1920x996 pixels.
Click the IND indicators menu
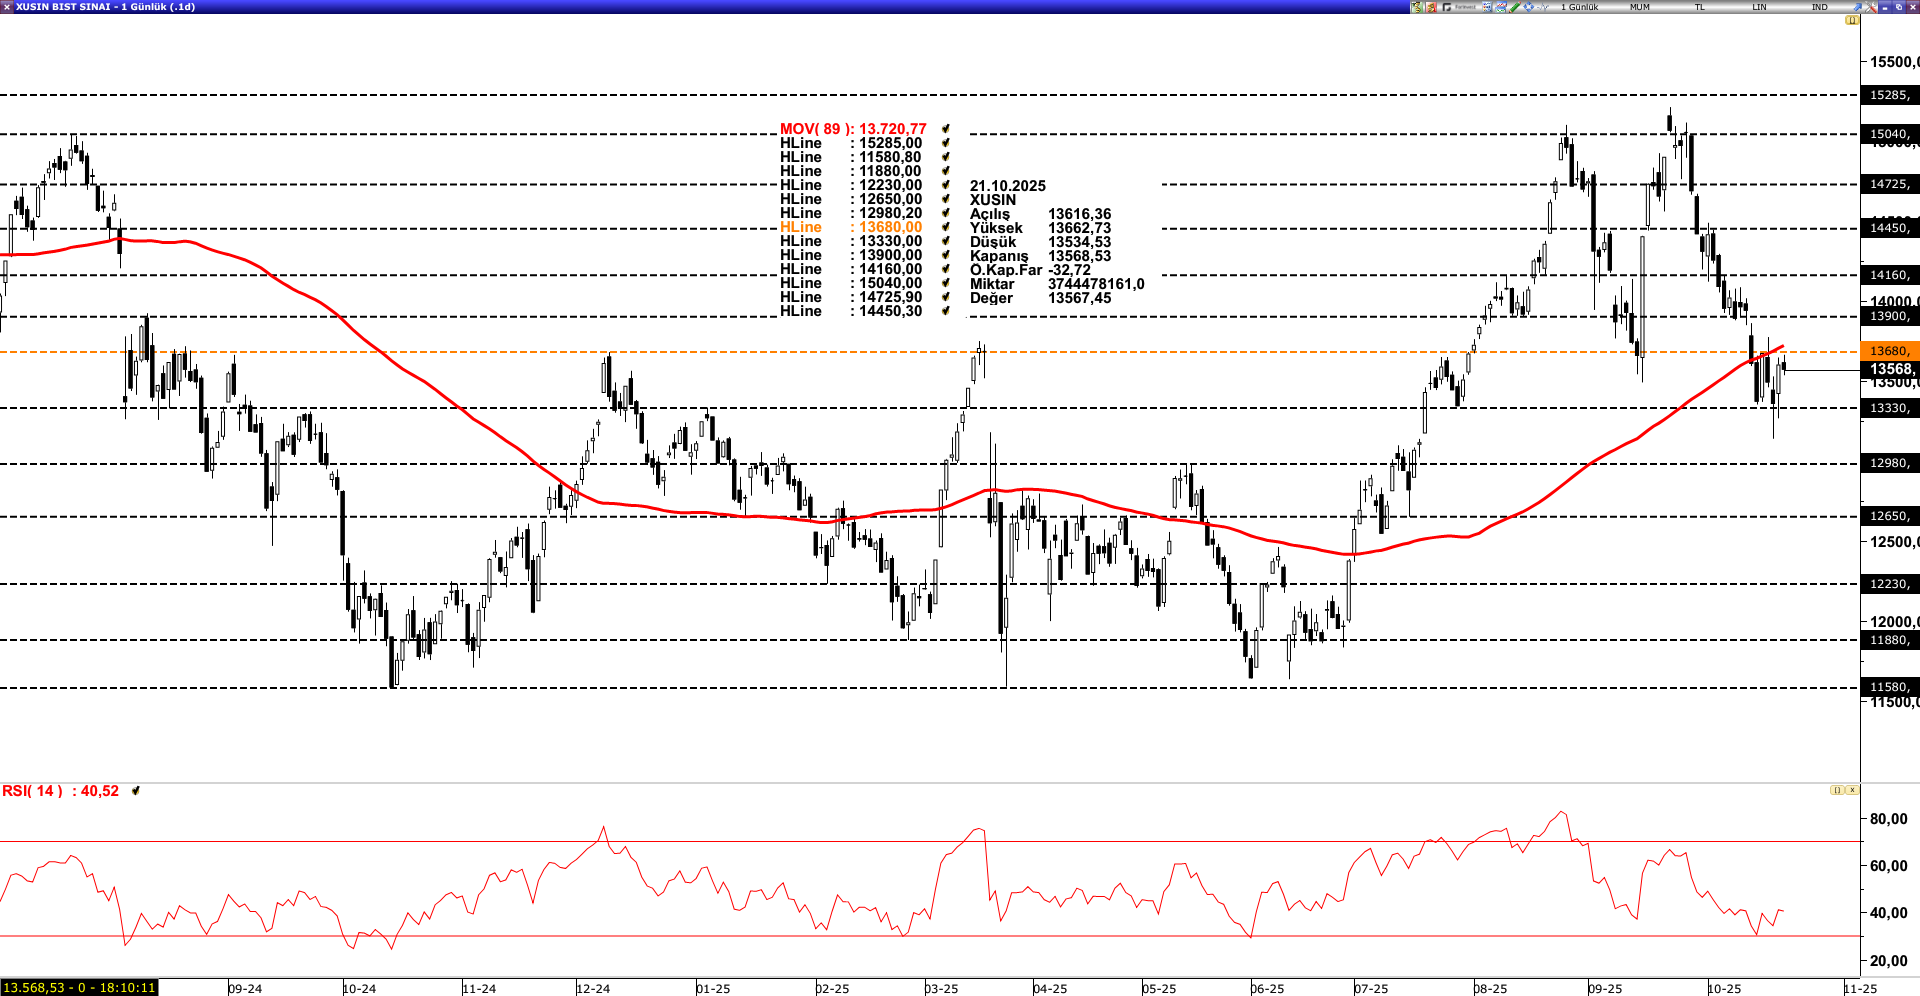(1819, 7)
